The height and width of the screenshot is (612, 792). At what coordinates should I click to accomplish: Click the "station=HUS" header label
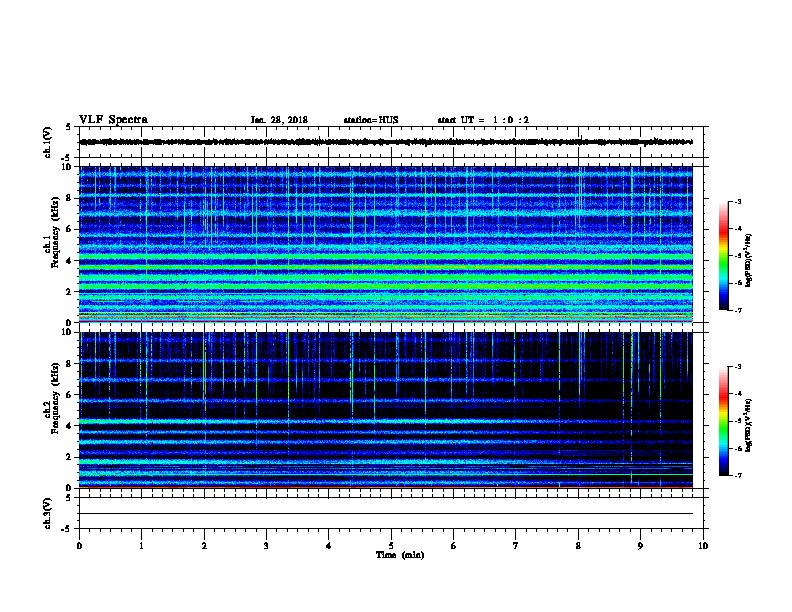click(371, 120)
